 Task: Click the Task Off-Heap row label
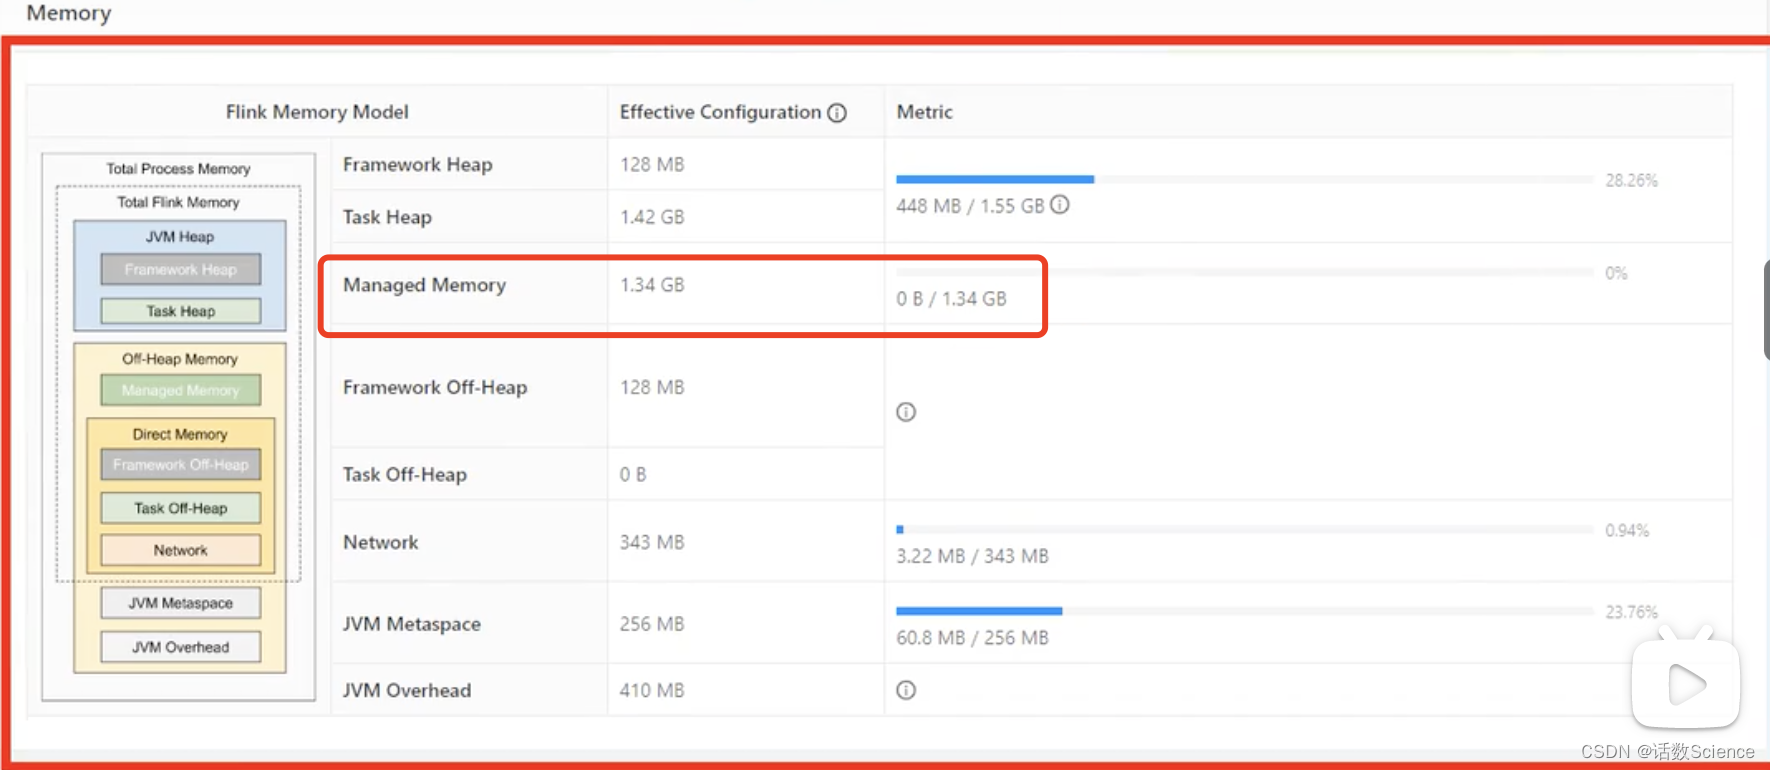(x=405, y=474)
